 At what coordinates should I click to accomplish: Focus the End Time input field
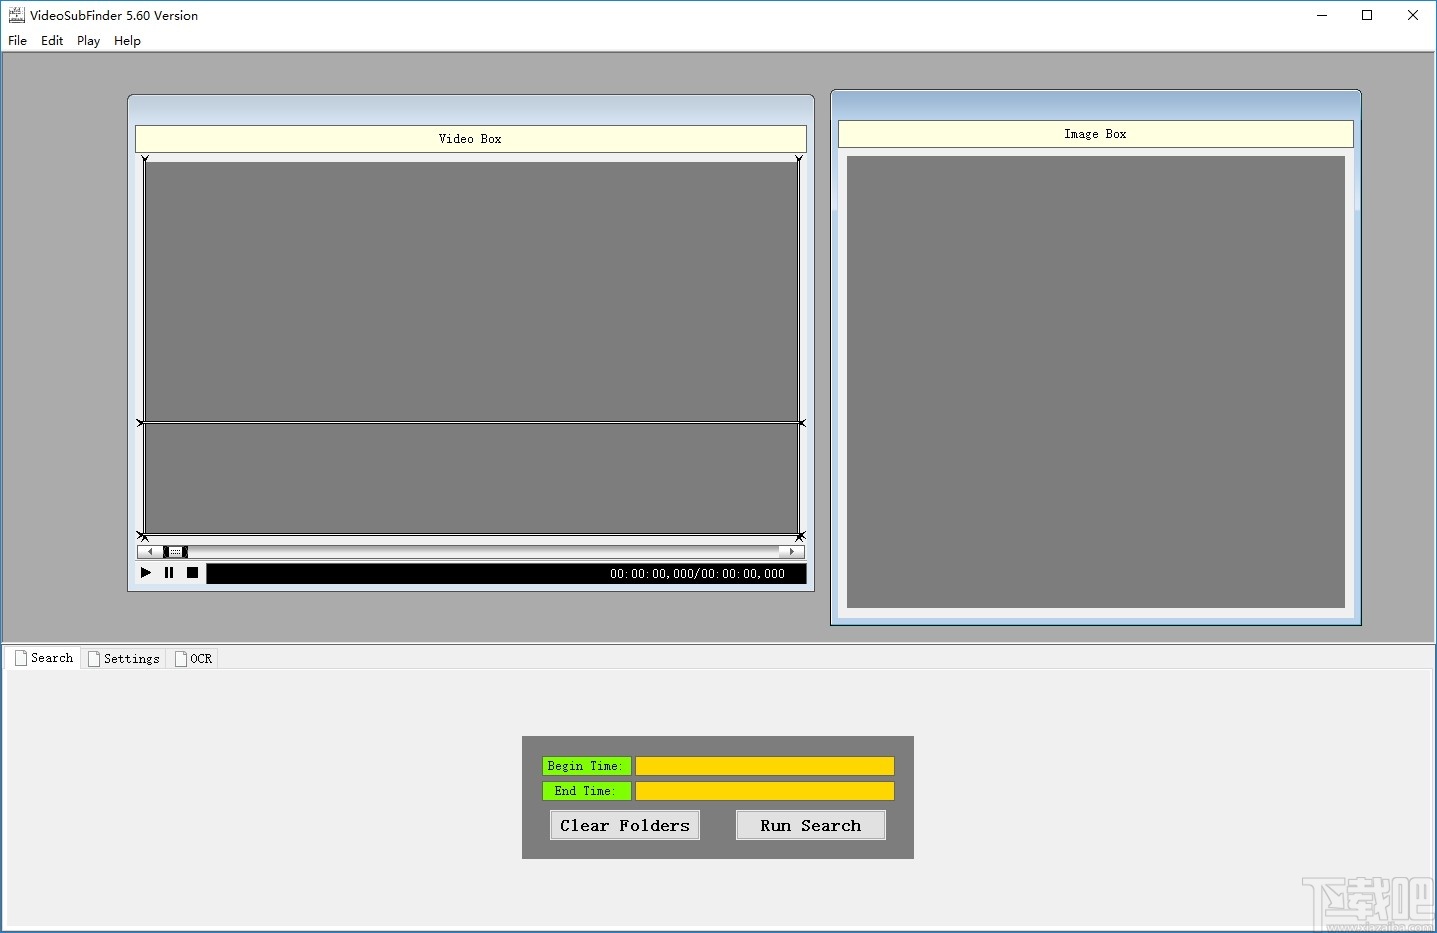pyautogui.click(x=765, y=791)
